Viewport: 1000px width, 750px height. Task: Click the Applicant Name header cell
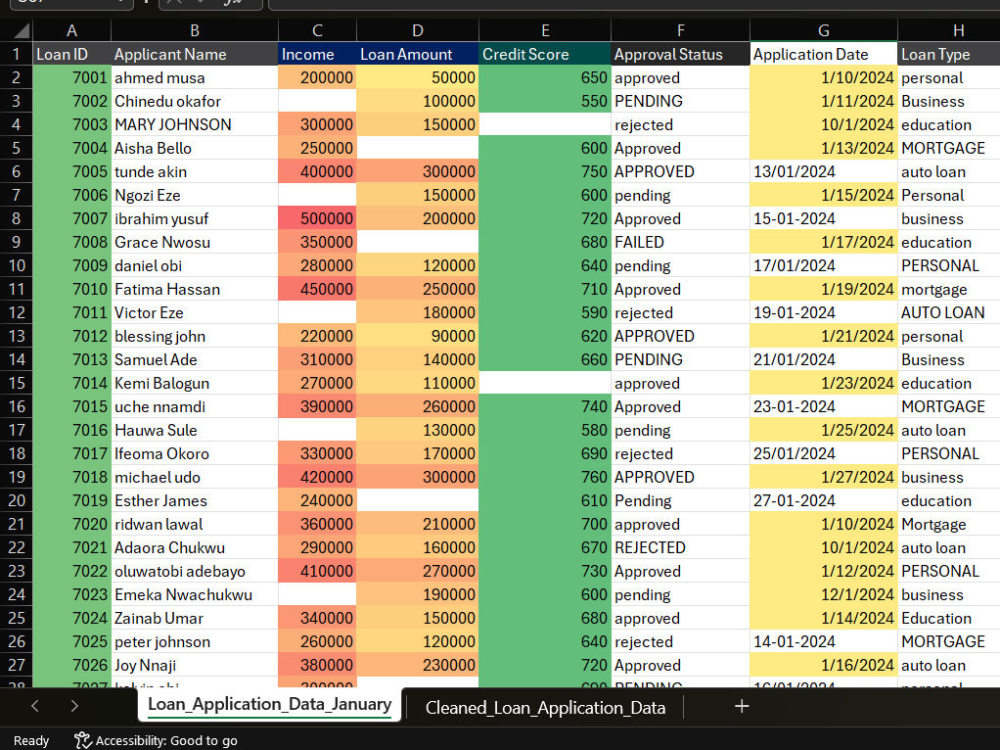click(195, 54)
